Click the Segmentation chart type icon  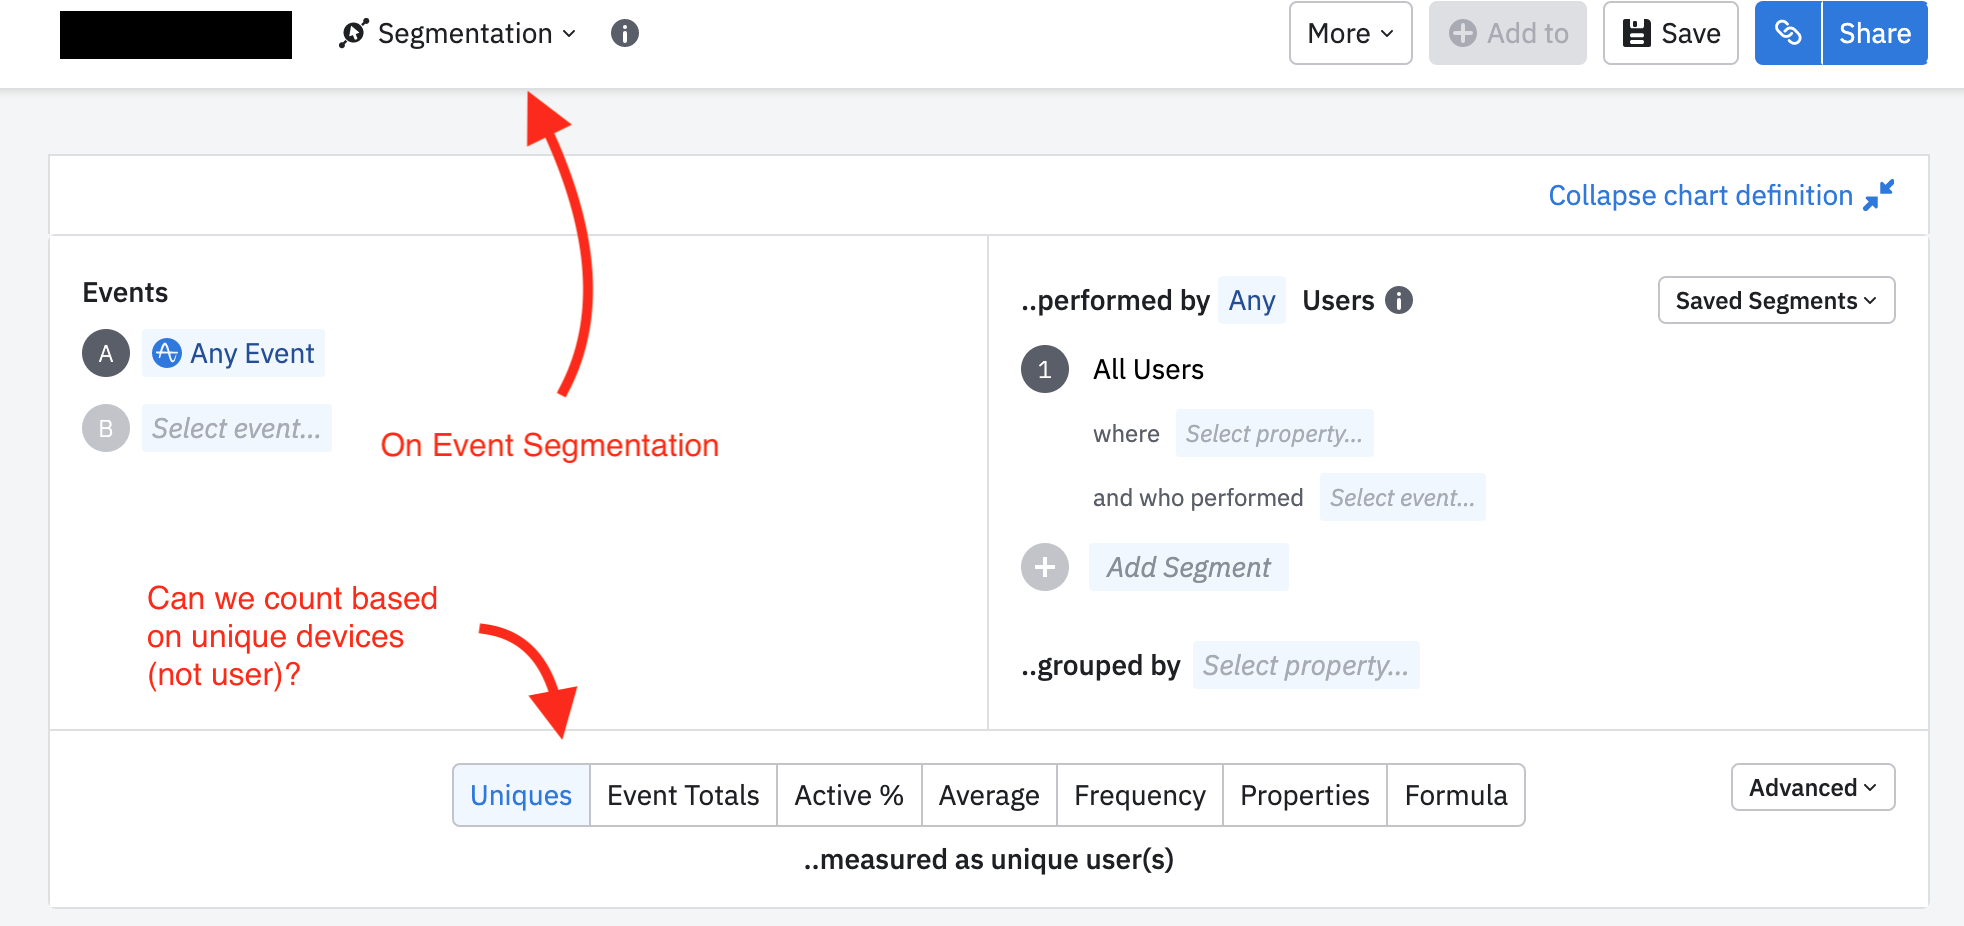click(x=353, y=34)
